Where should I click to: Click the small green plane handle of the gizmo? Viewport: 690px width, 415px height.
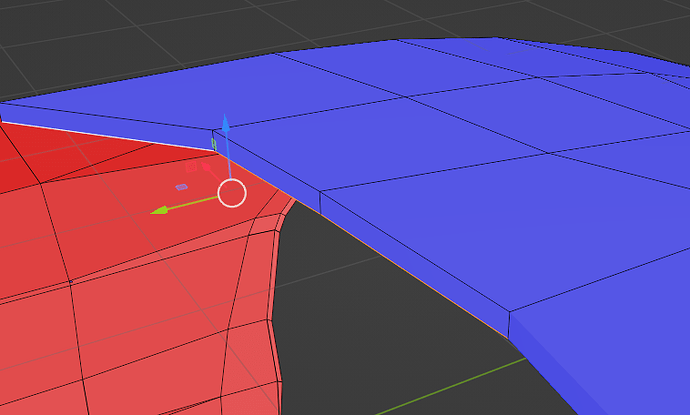tap(214, 145)
